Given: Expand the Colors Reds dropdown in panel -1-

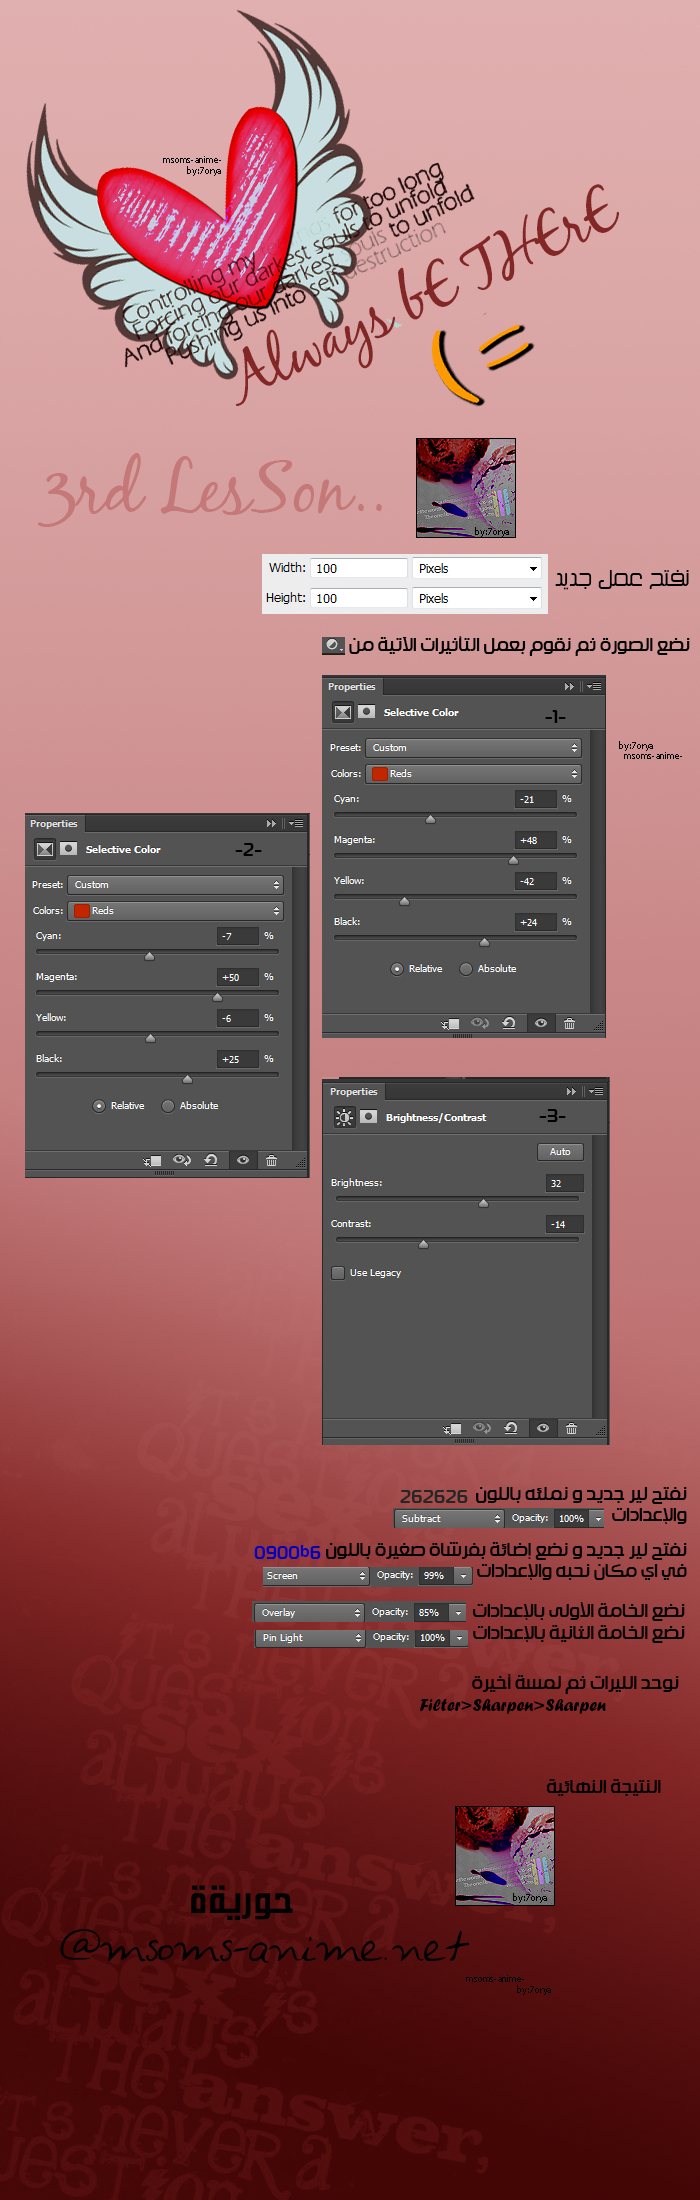Looking at the screenshot, I should point(474,774).
